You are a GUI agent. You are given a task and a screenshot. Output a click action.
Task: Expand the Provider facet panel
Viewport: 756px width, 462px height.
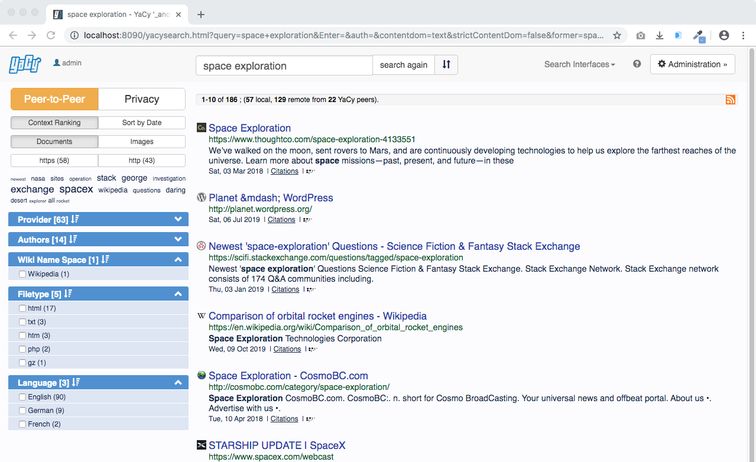click(178, 219)
